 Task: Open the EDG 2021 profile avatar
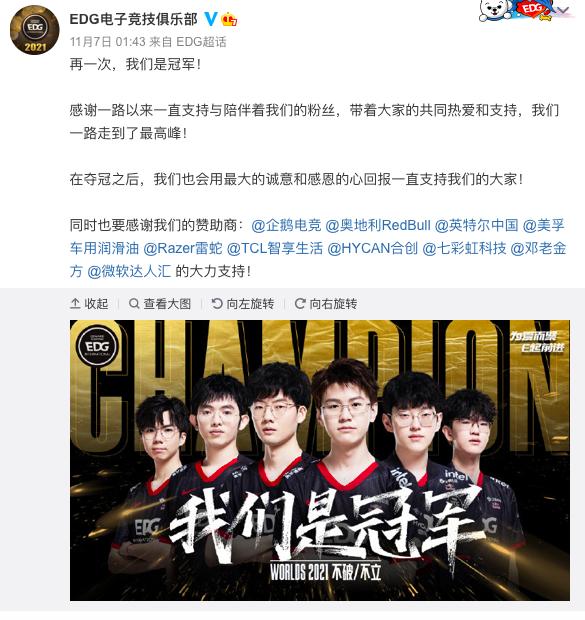tap(34, 30)
